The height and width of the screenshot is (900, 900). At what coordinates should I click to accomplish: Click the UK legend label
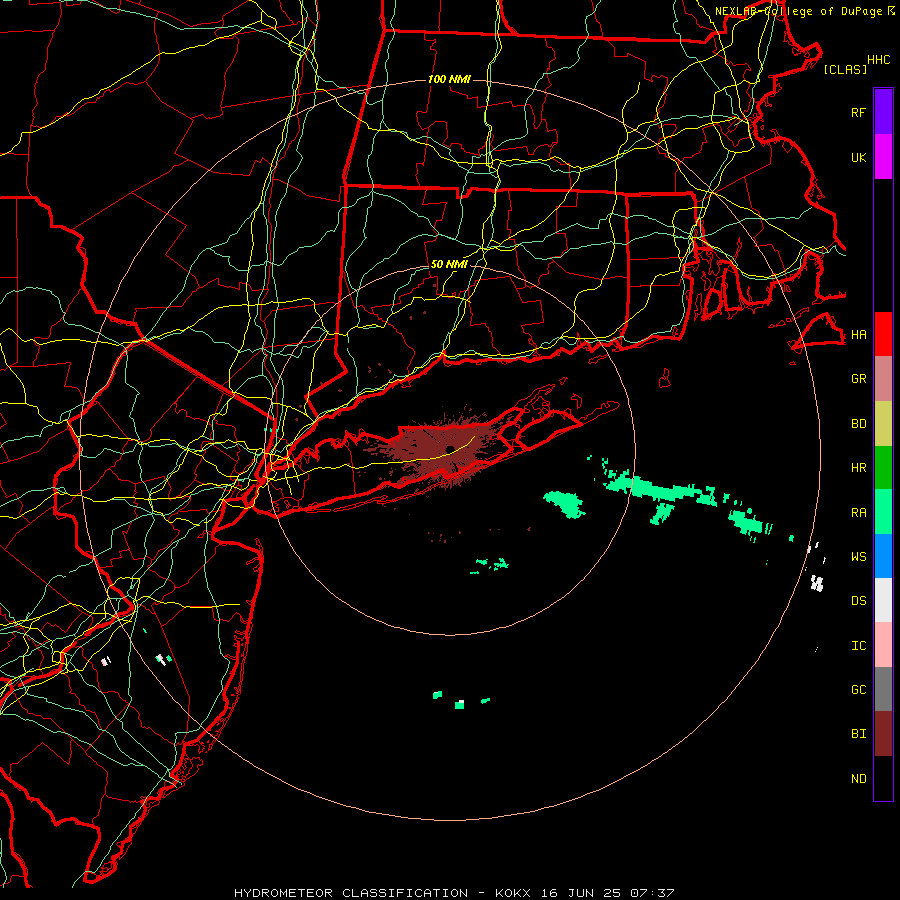(x=858, y=157)
